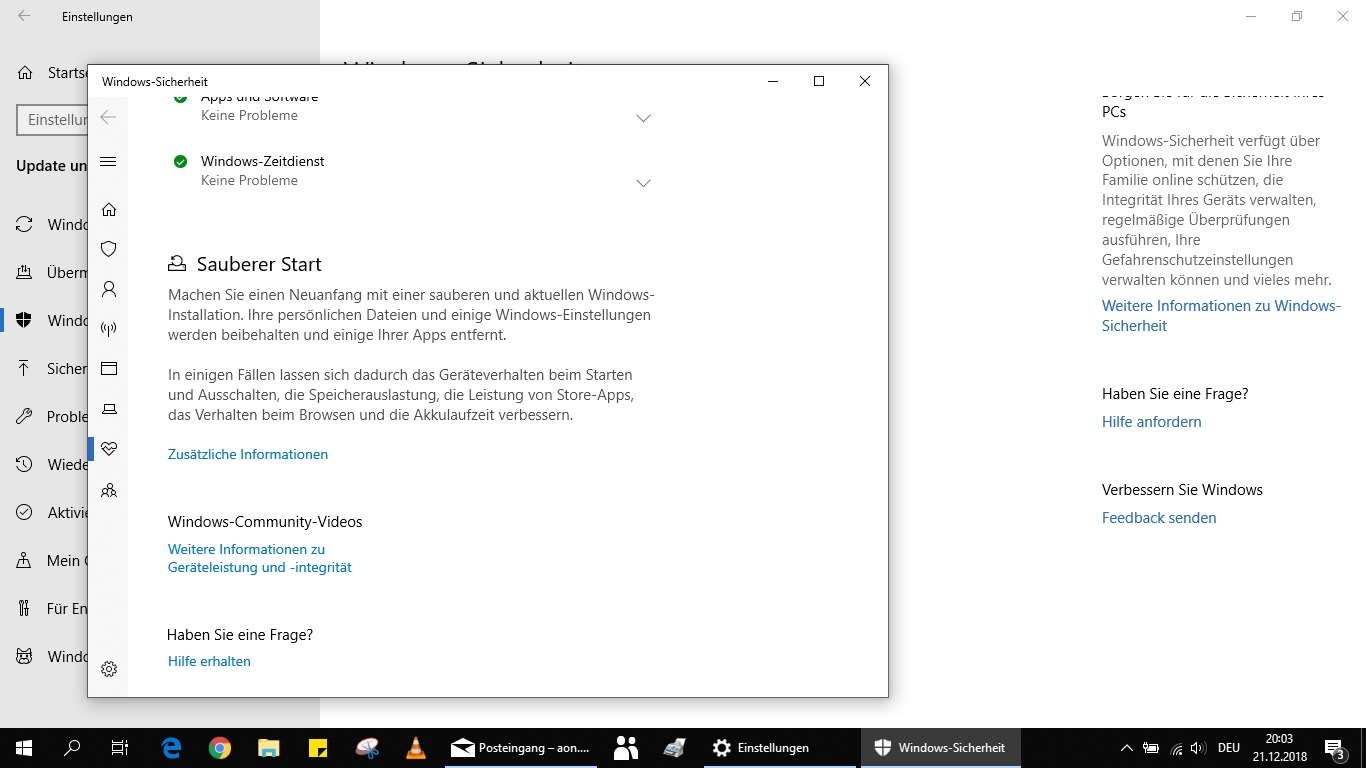This screenshot has height=768, width=1366.
Task: Select the Windows-Sicherheit shield item in Einstellungen
Action: click(44, 320)
